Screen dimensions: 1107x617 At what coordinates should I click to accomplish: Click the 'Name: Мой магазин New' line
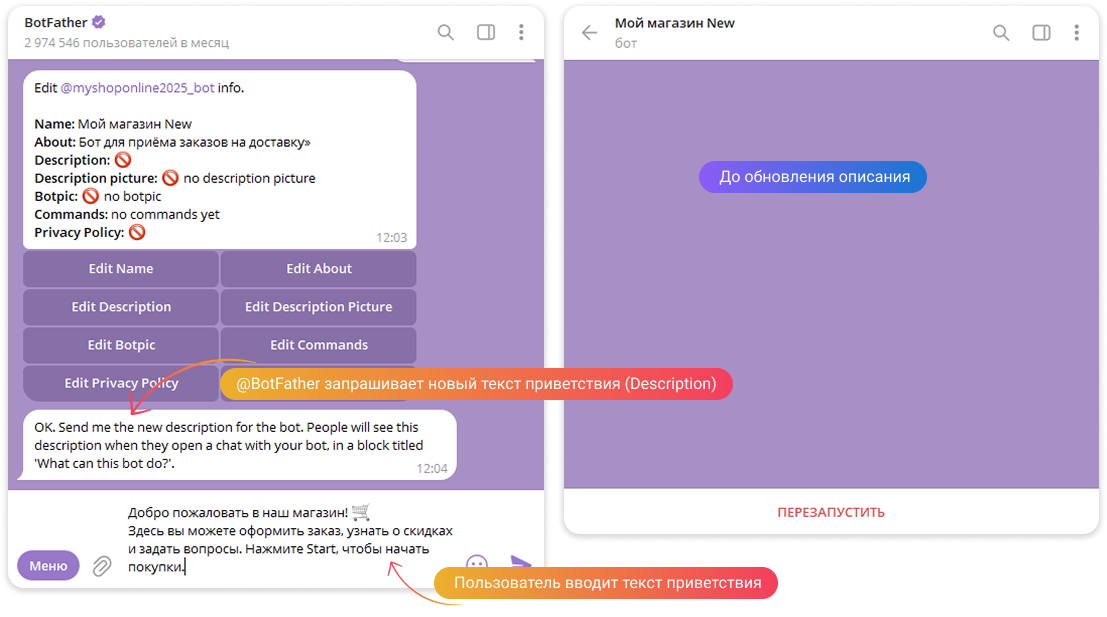[x=113, y=124]
